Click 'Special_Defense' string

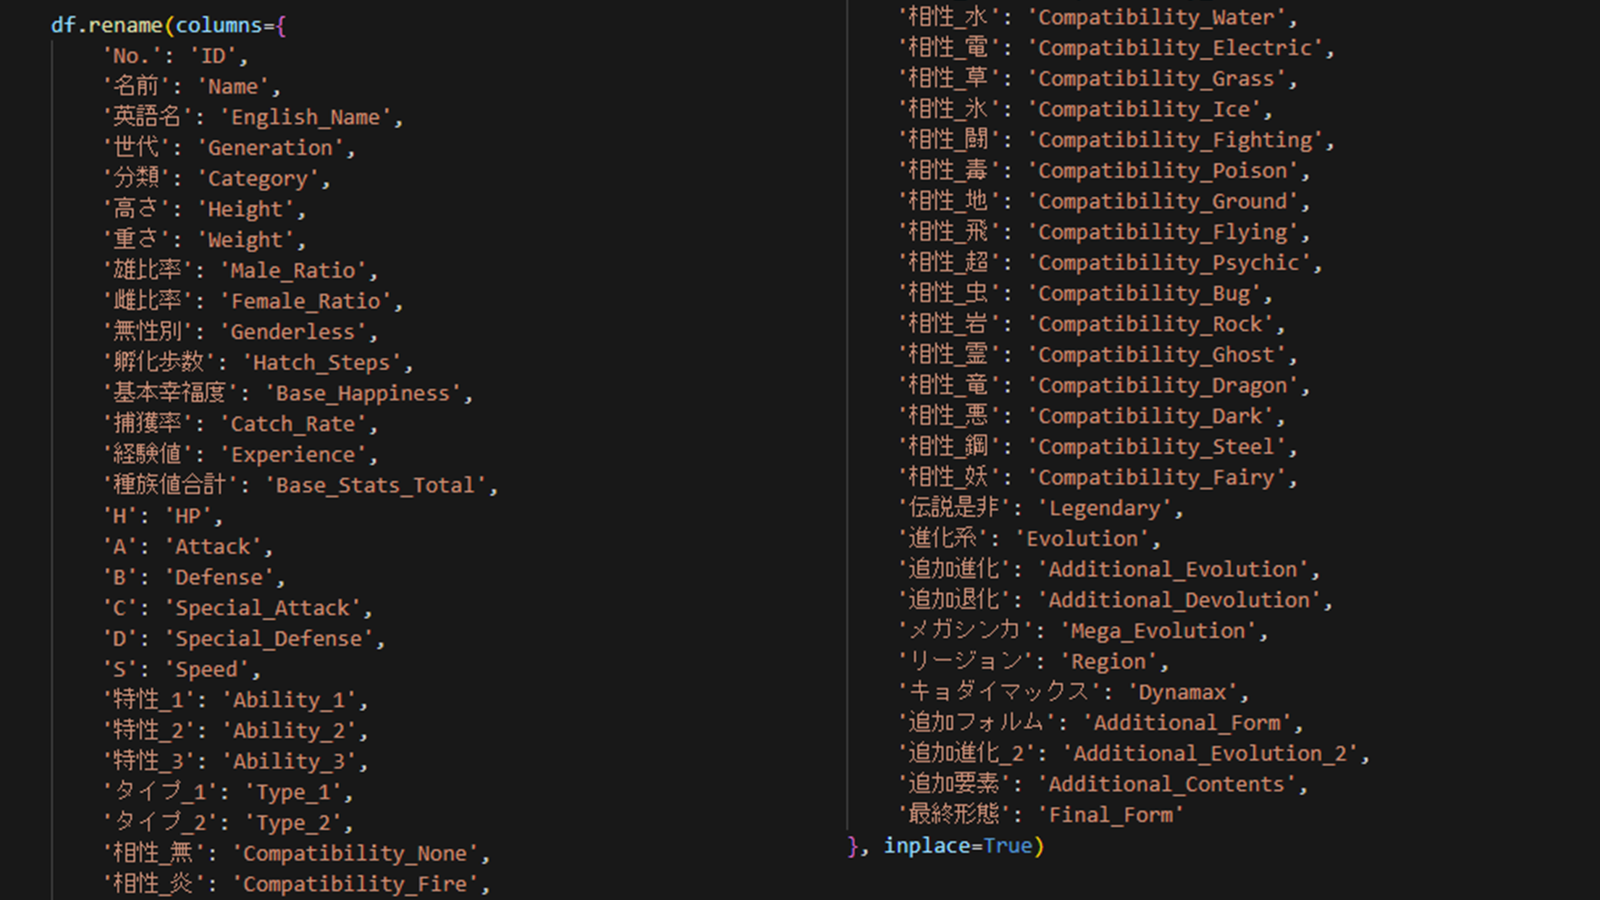268,638
